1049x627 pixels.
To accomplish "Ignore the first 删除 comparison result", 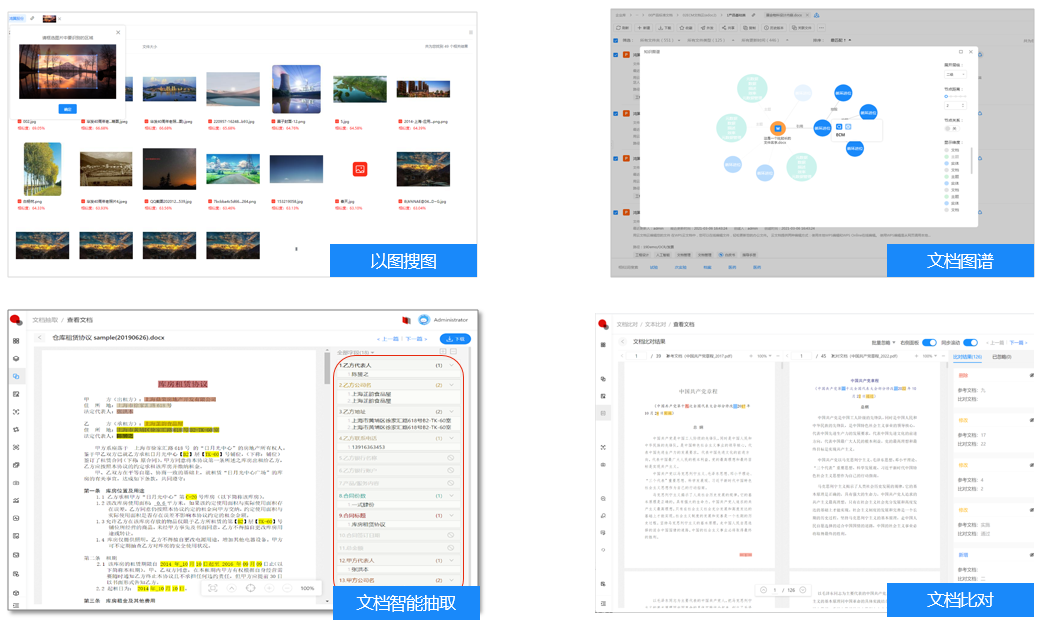I will [x=1032, y=375].
